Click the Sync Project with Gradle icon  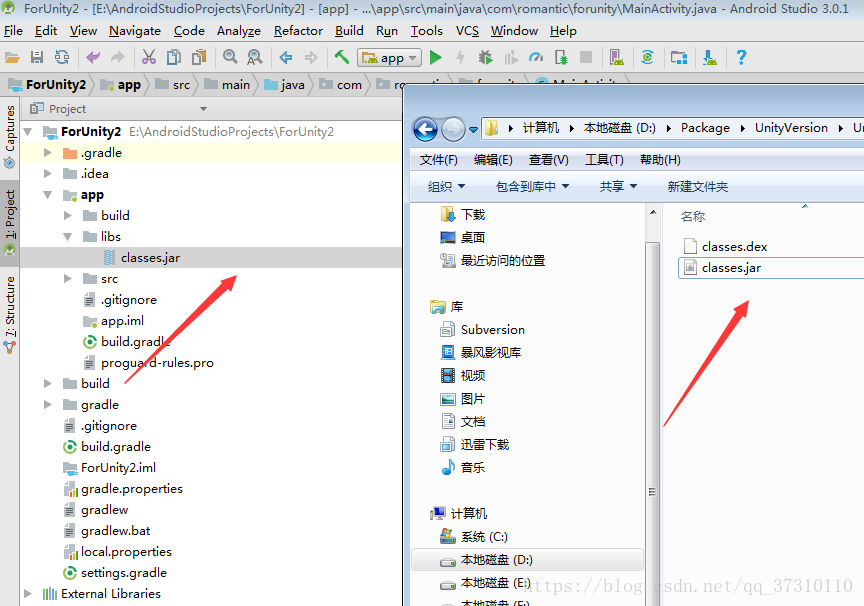pos(647,57)
